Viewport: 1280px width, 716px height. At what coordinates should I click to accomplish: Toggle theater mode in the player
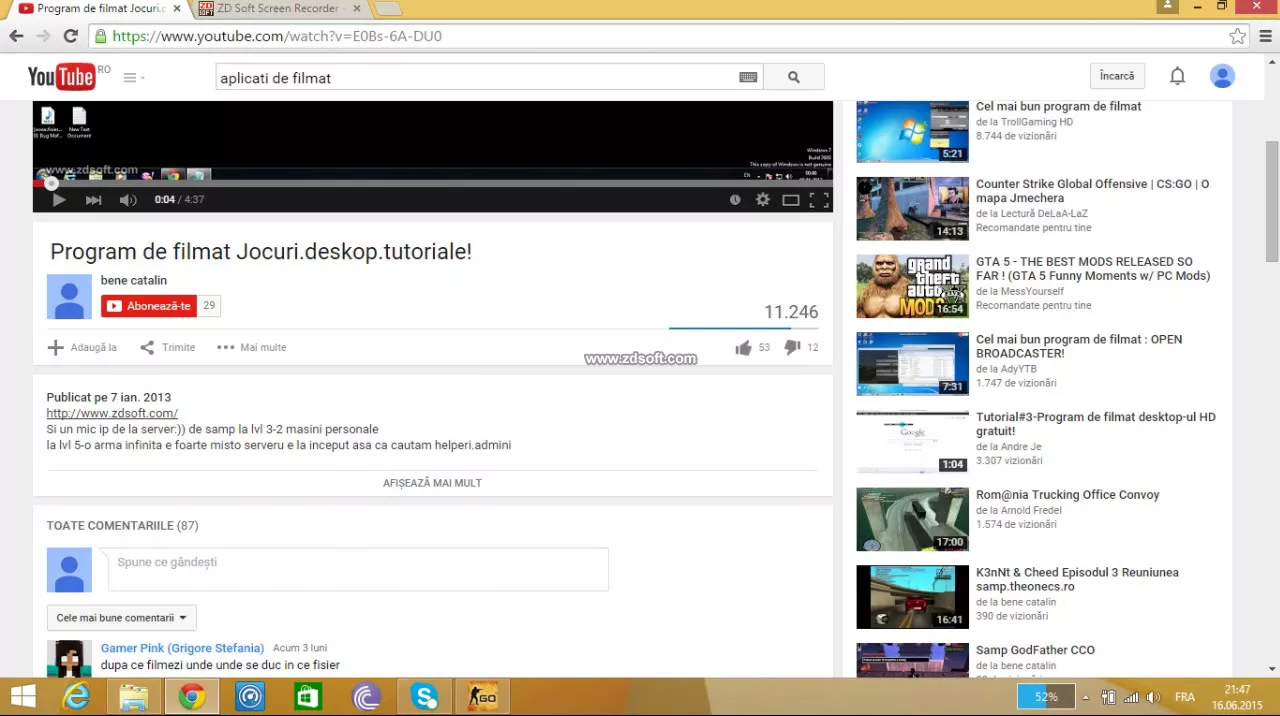point(791,200)
